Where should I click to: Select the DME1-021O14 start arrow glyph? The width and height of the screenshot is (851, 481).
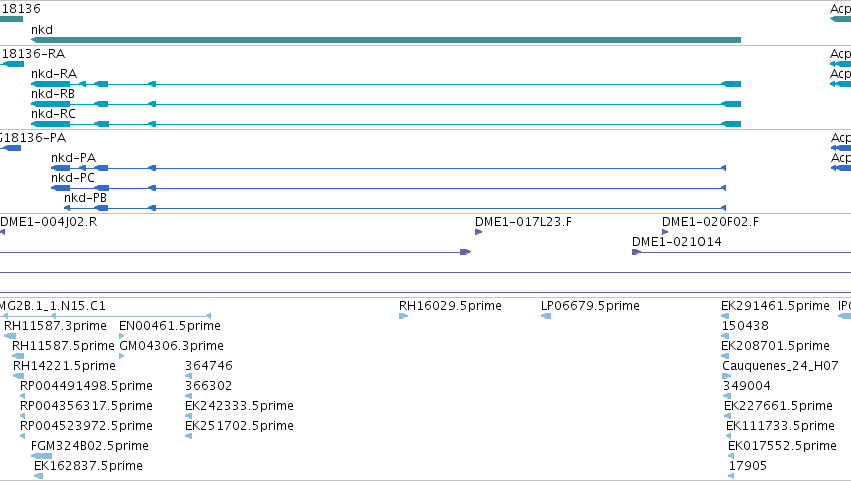(636, 252)
